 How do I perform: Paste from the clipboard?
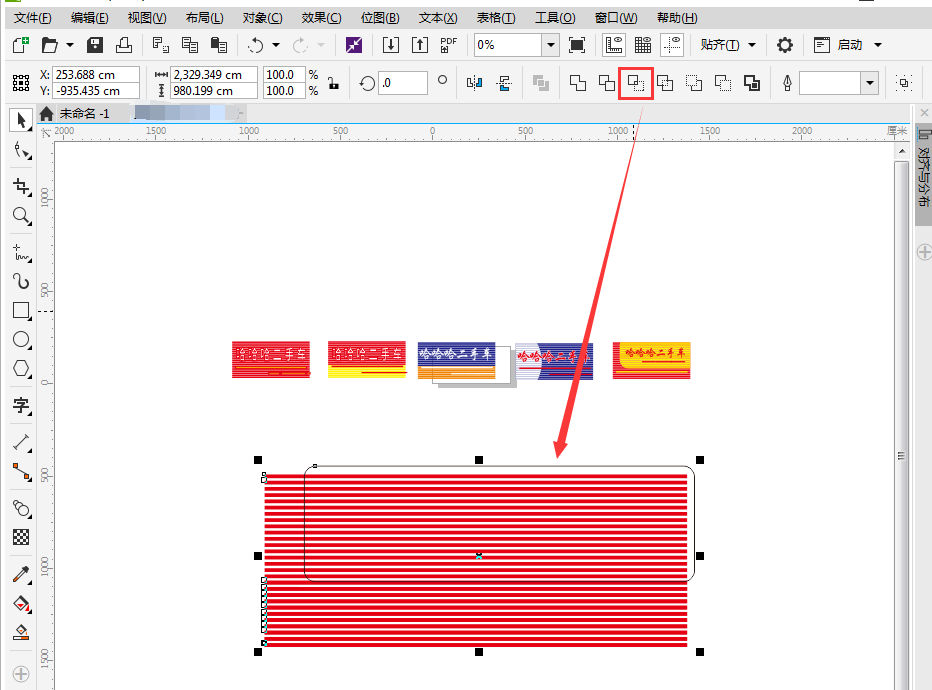click(219, 45)
